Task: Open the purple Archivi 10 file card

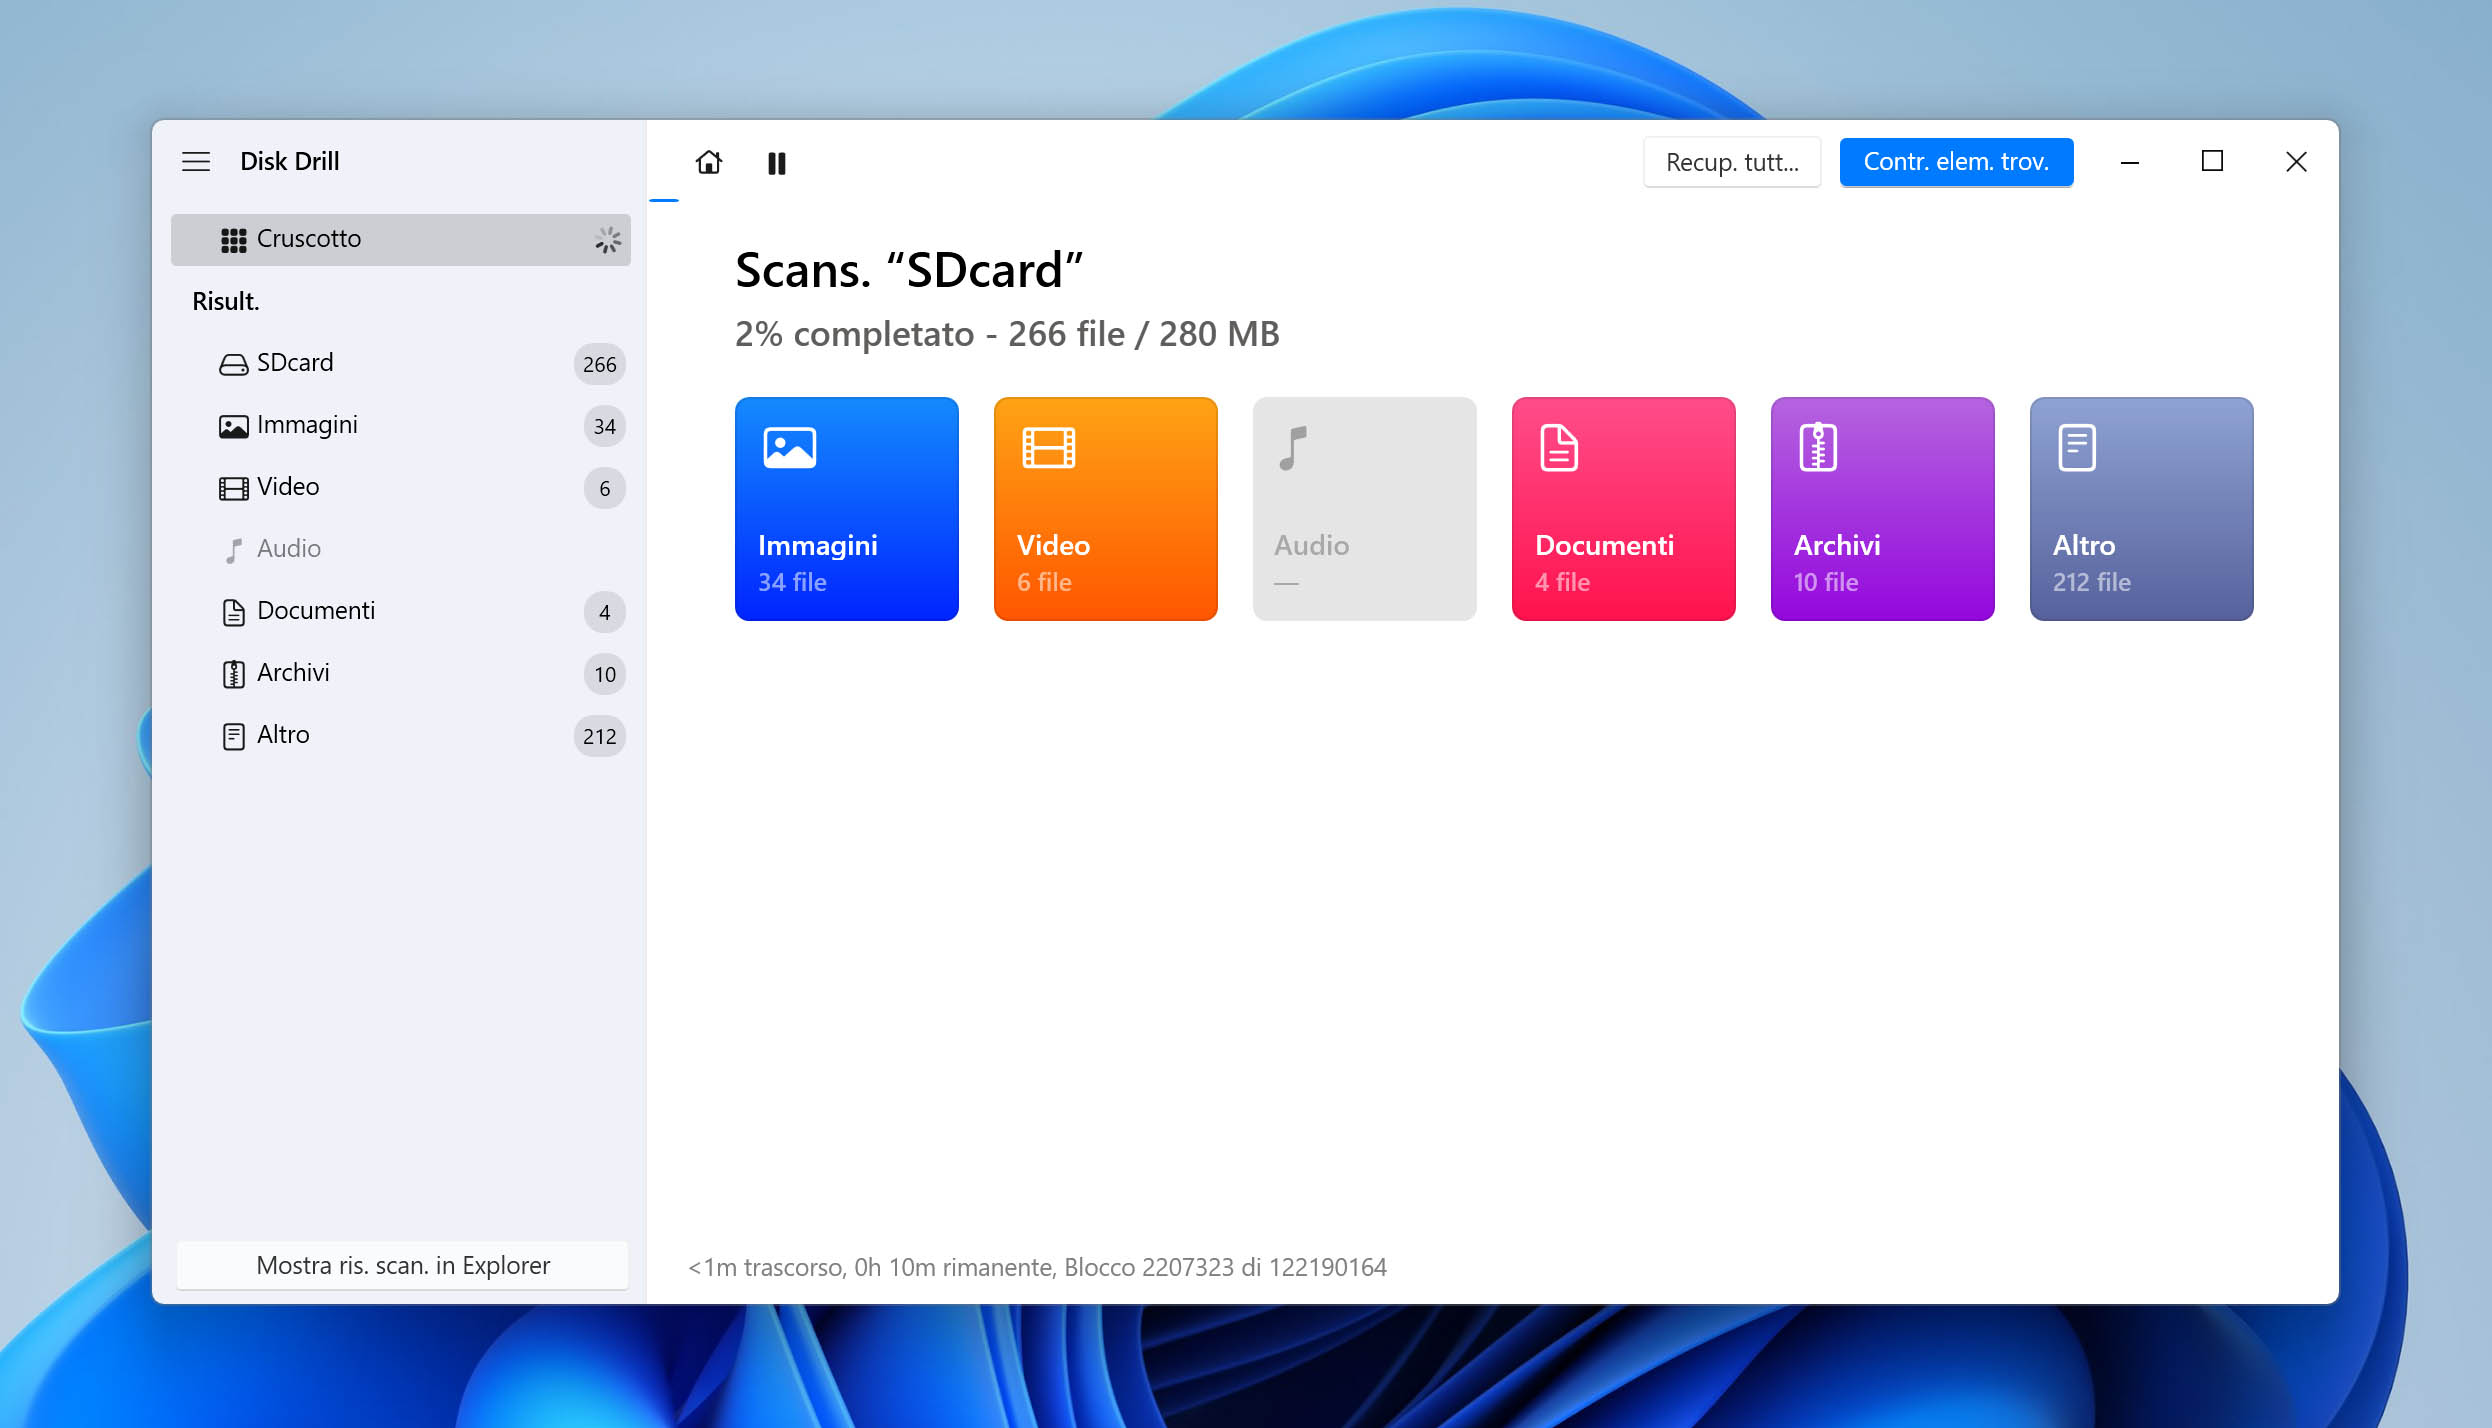Action: [x=1883, y=509]
